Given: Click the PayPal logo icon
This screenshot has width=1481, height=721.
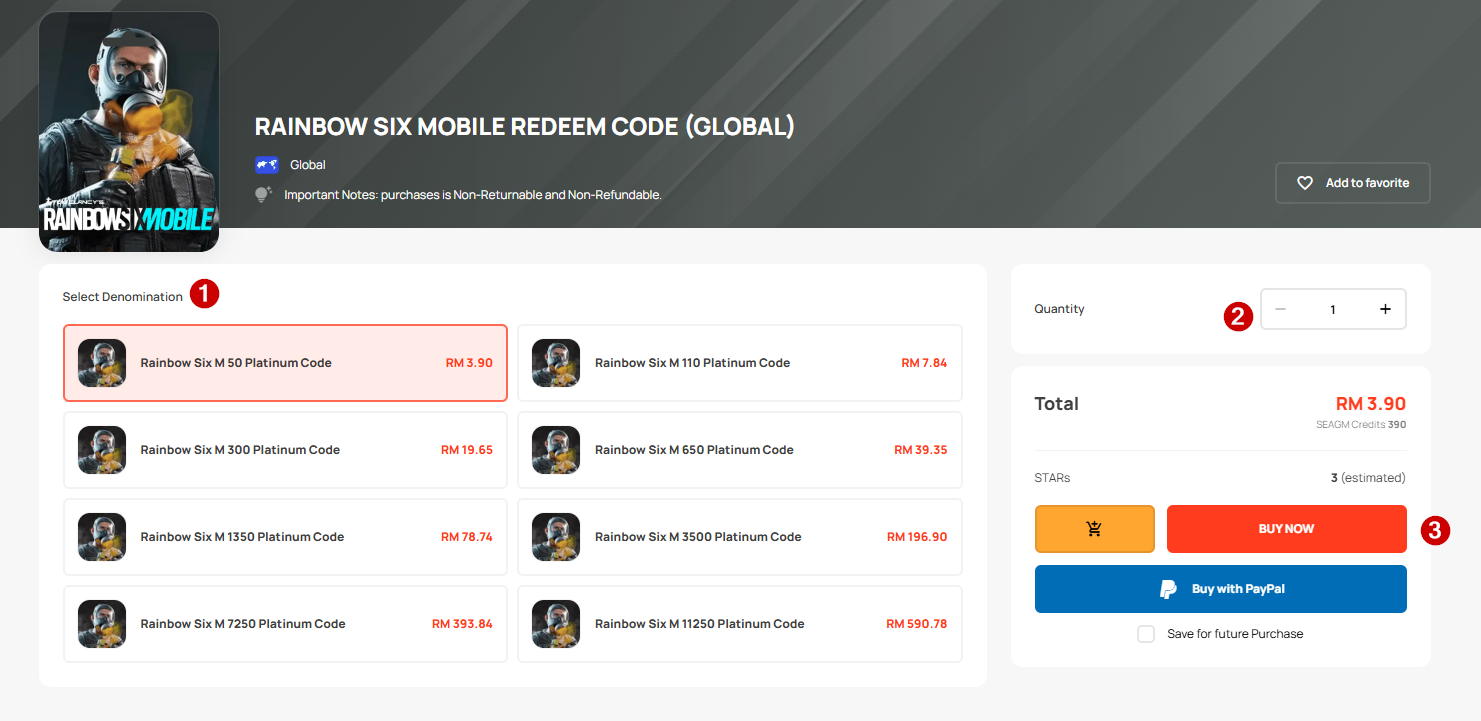Looking at the screenshot, I should click(1168, 589).
